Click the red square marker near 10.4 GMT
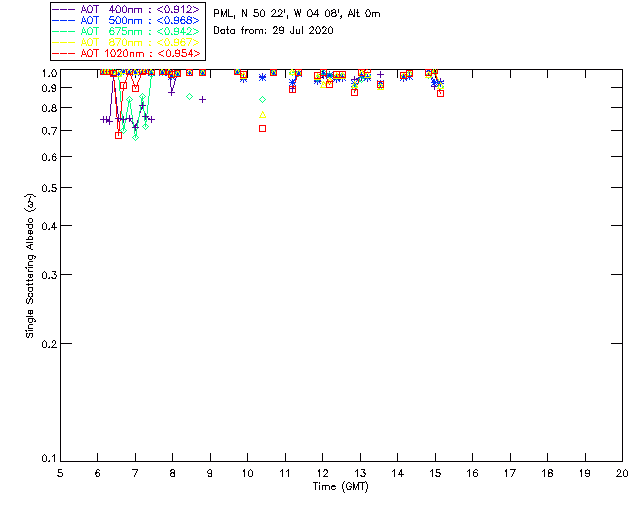Screen dimensions: 640x512 pyautogui.click(x=262, y=129)
